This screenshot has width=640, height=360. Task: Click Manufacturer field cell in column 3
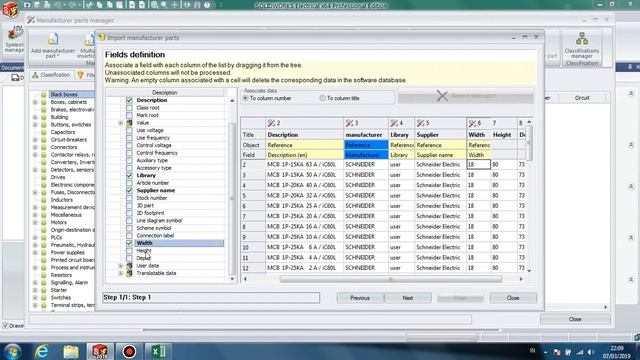pos(365,155)
